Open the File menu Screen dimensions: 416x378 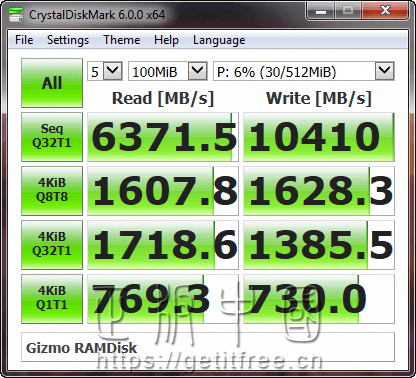tap(24, 40)
